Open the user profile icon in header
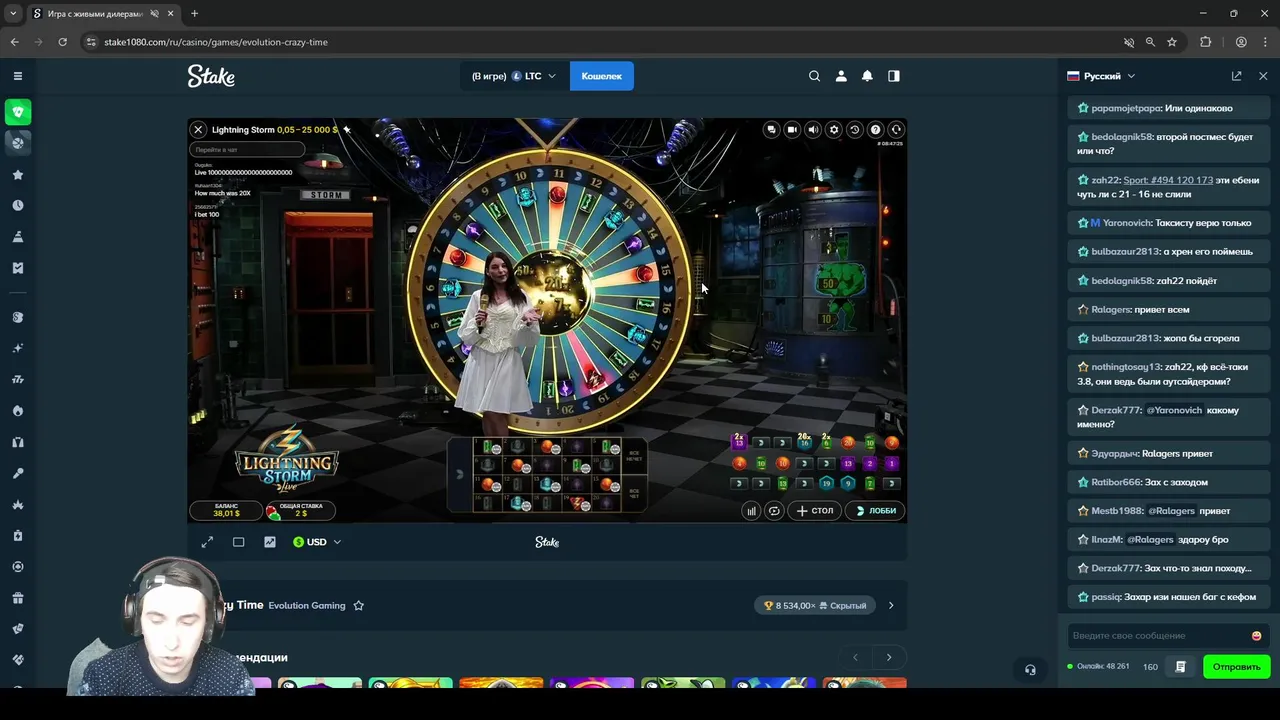The image size is (1280, 720). coord(841,76)
